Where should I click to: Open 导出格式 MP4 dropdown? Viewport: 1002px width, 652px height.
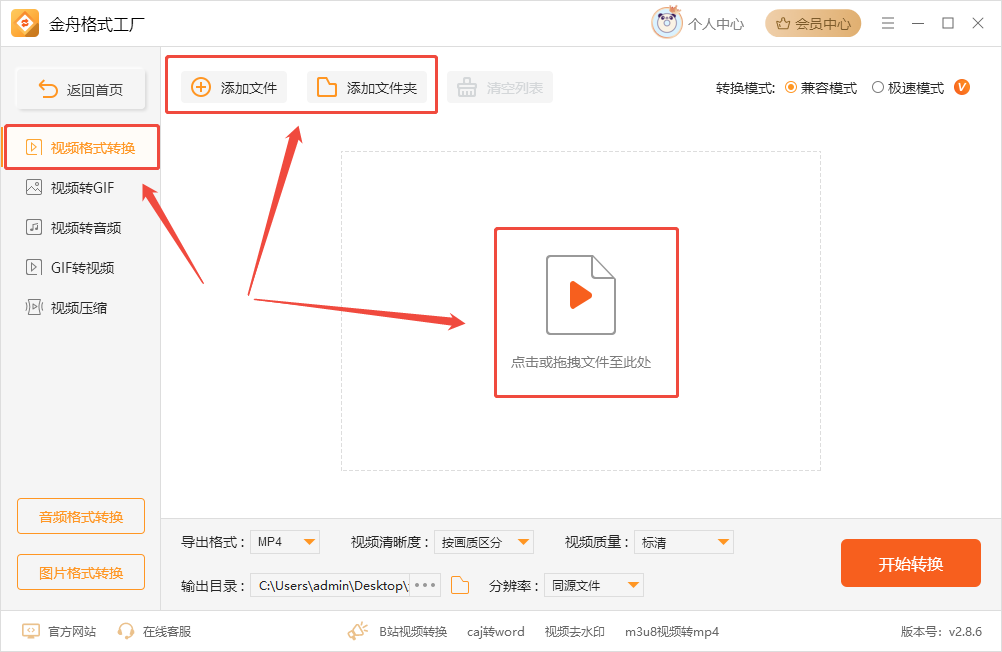click(285, 542)
